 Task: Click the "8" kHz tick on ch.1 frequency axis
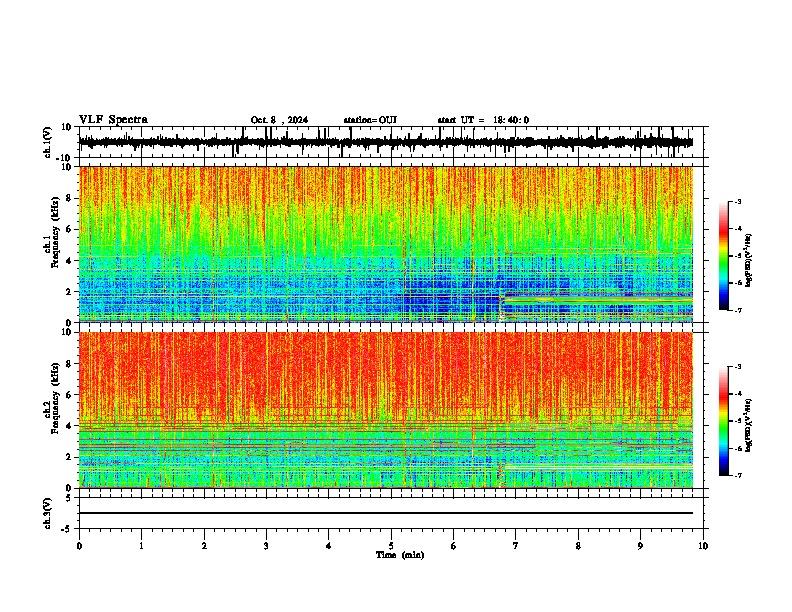pyautogui.click(x=69, y=198)
